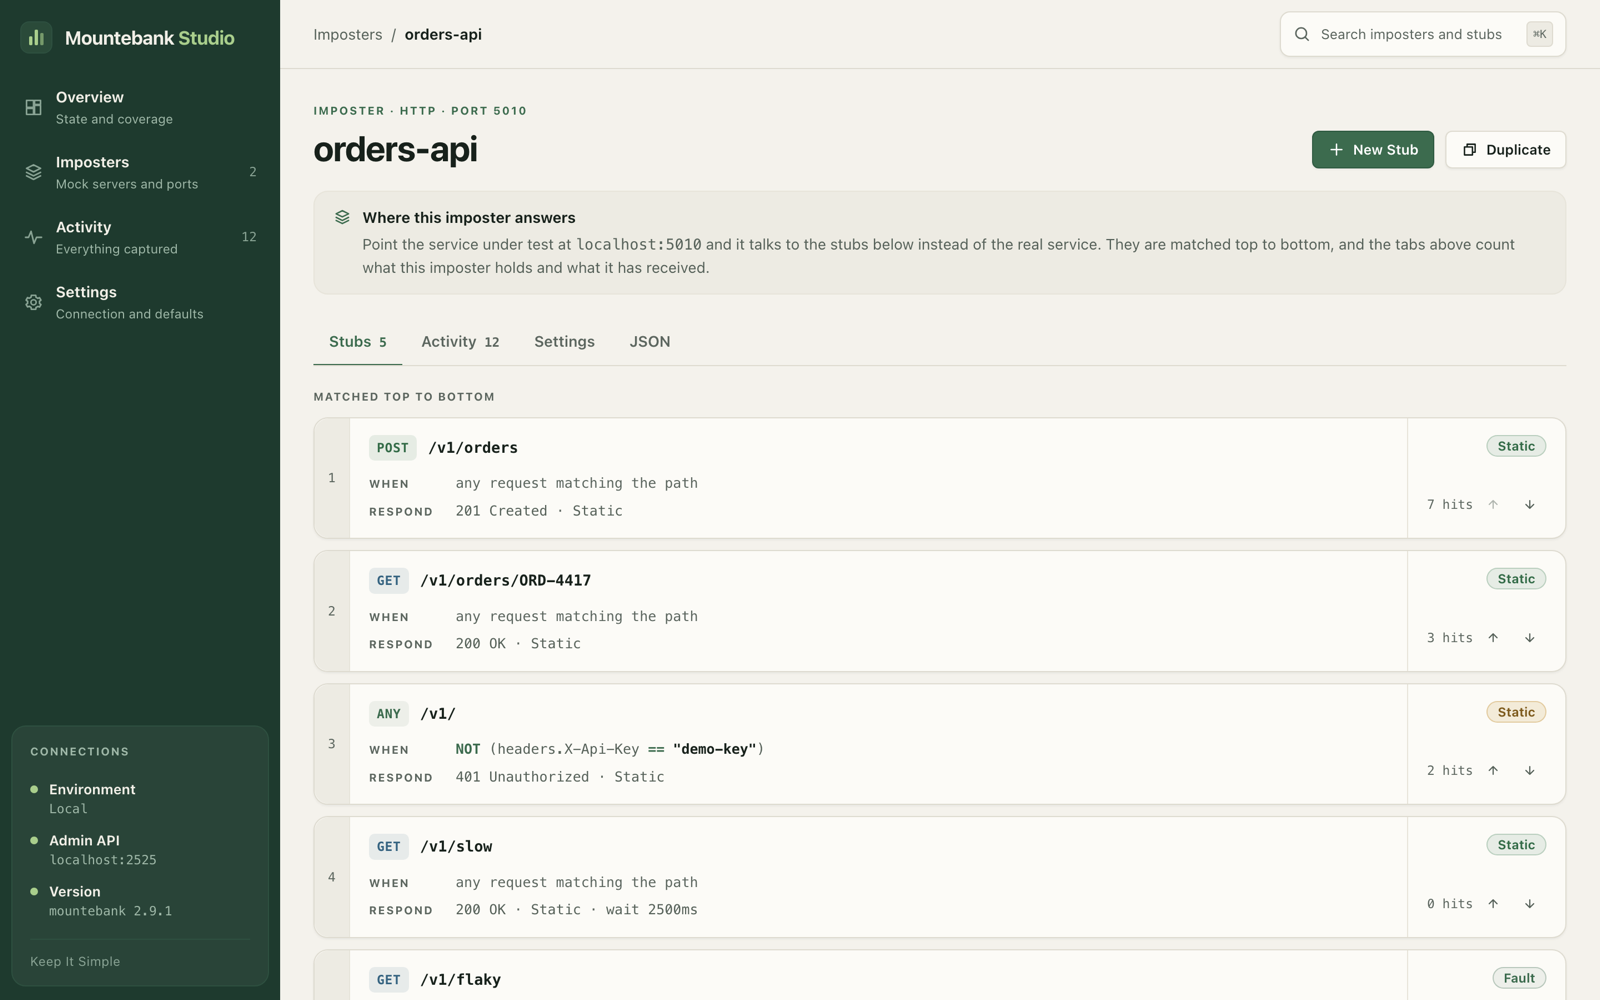Click the sidebar Activity count badge 12
Viewport: 1600px width, 1000px height.
point(249,237)
